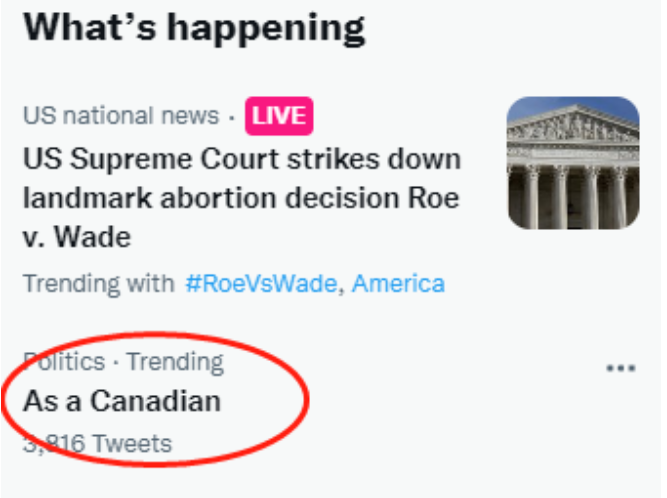Click the word "Politics" above As a Canadian

pyautogui.click(x=64, y=361)
